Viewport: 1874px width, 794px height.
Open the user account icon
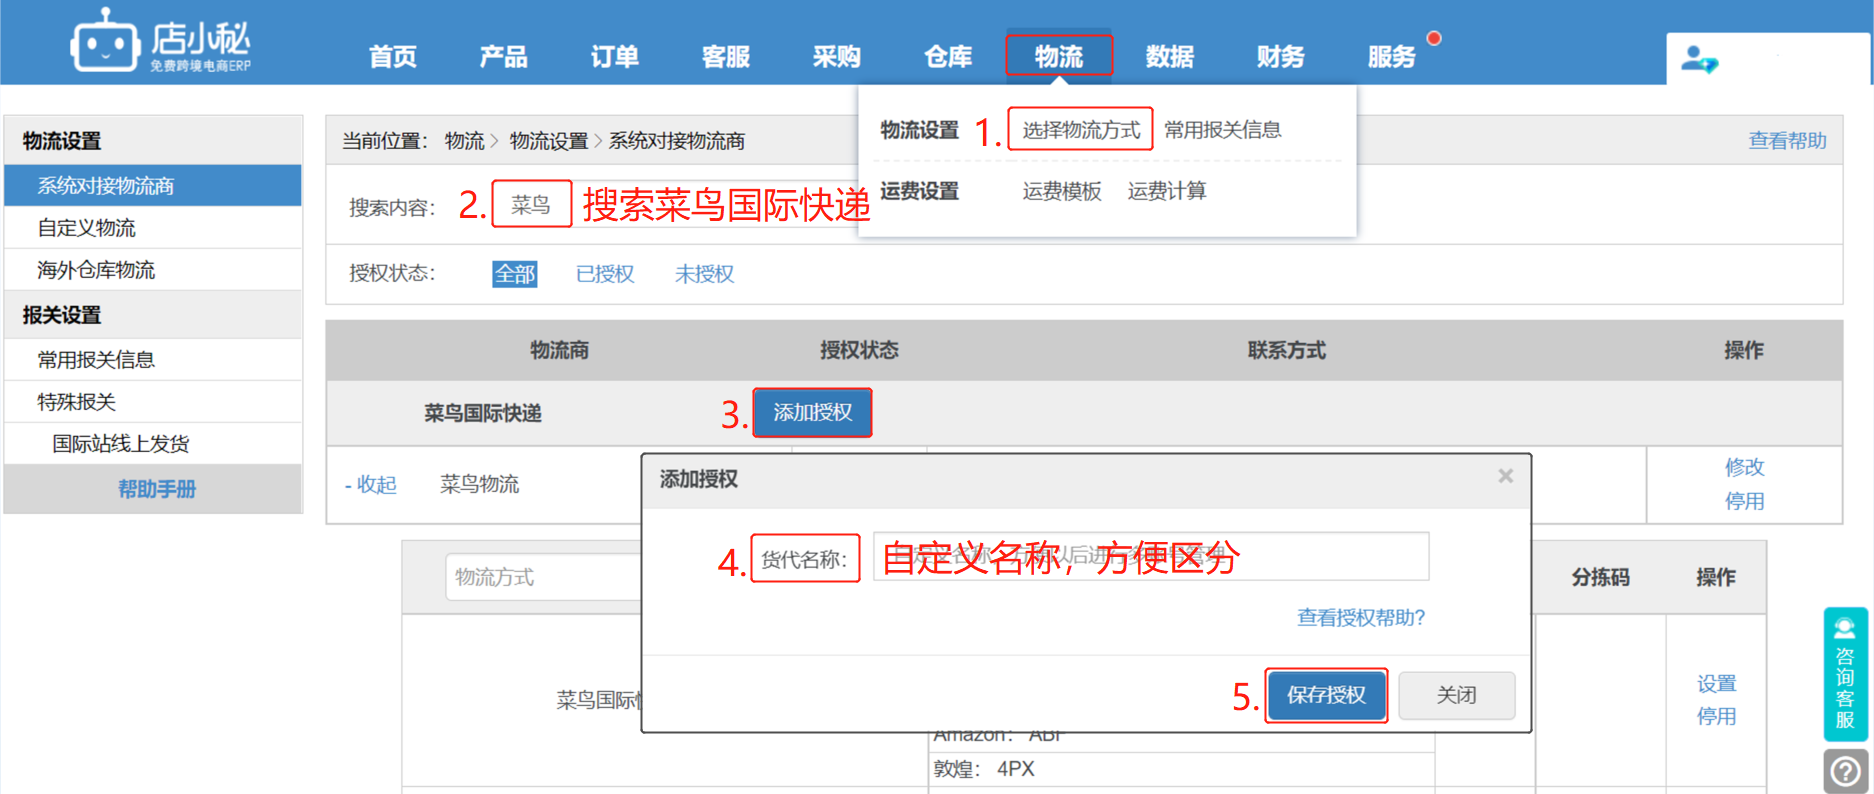point(1698,59)
